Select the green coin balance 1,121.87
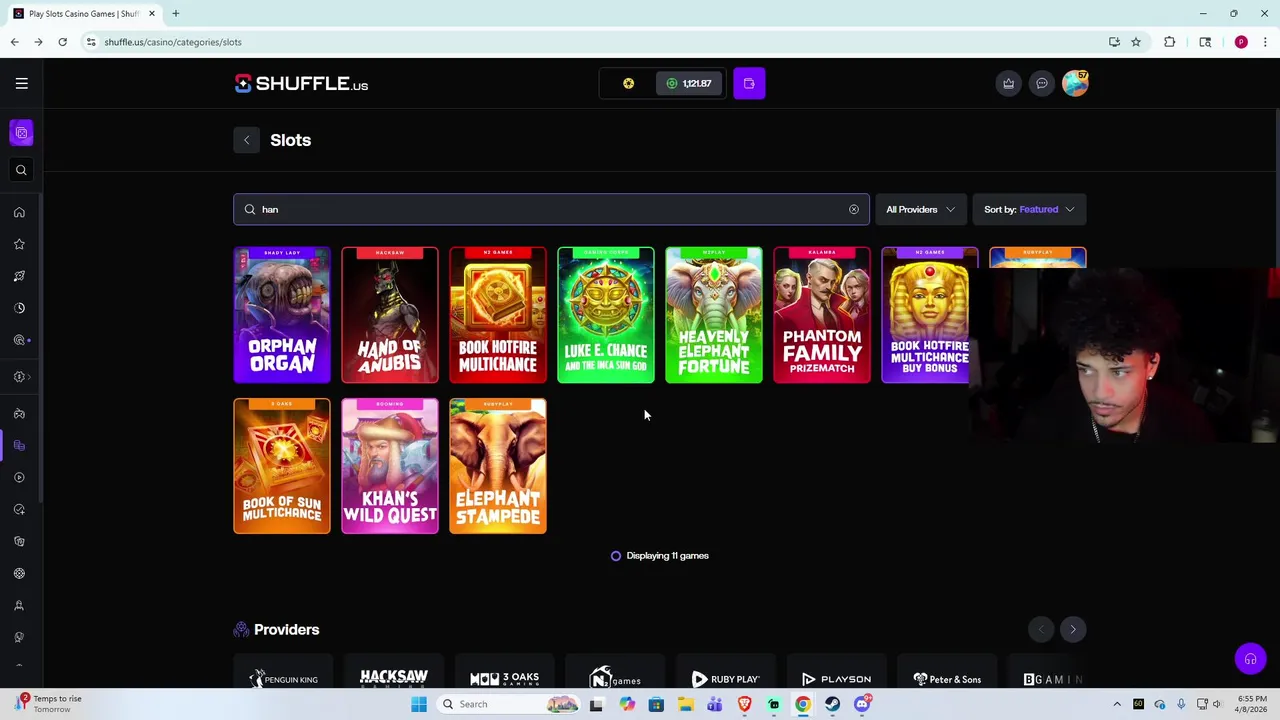 690,84
